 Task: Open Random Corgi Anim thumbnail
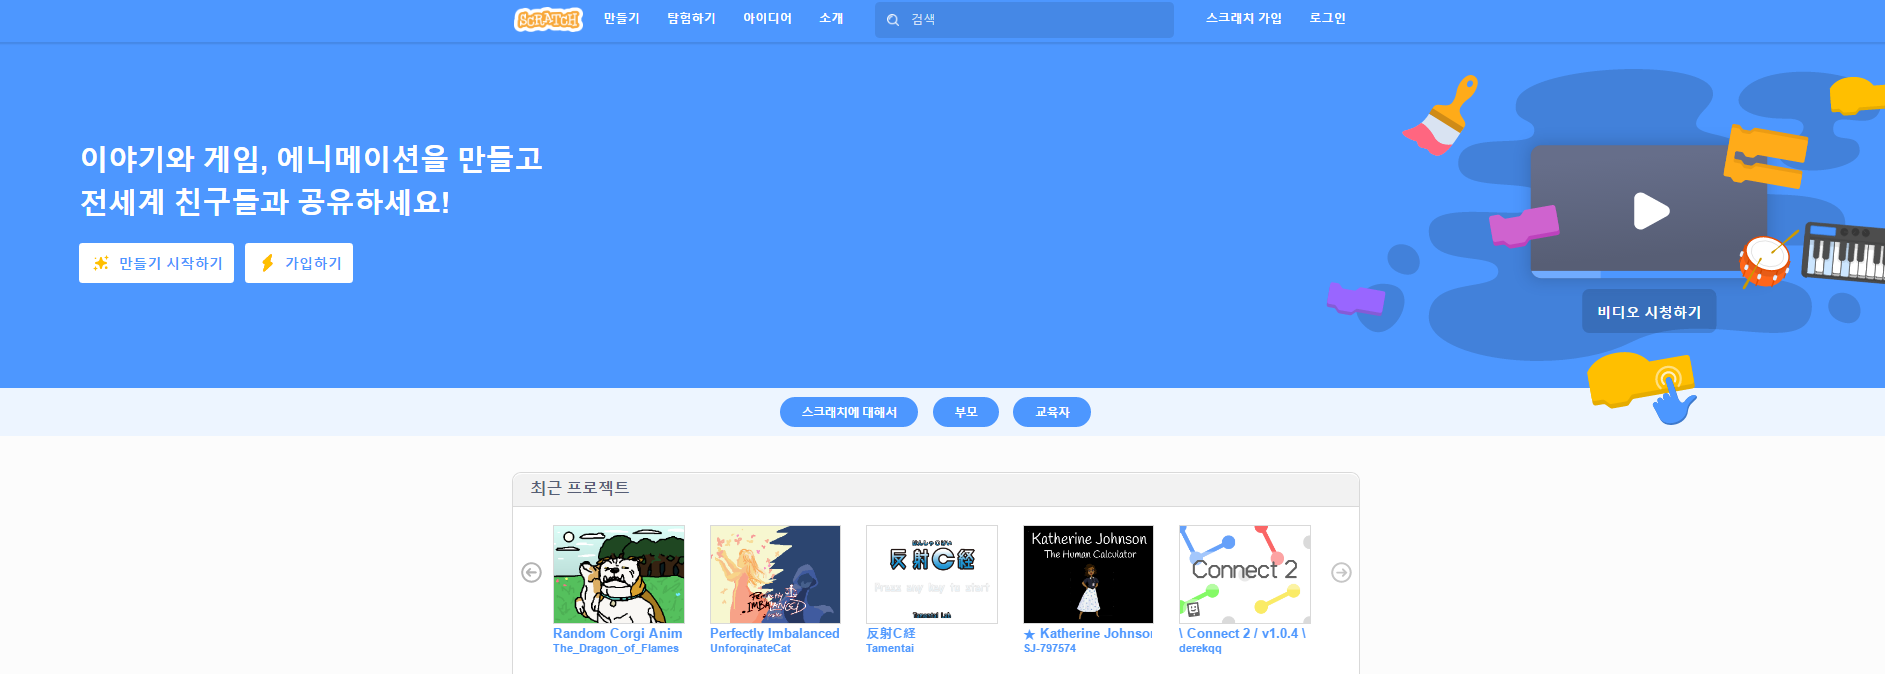[619, 574]
